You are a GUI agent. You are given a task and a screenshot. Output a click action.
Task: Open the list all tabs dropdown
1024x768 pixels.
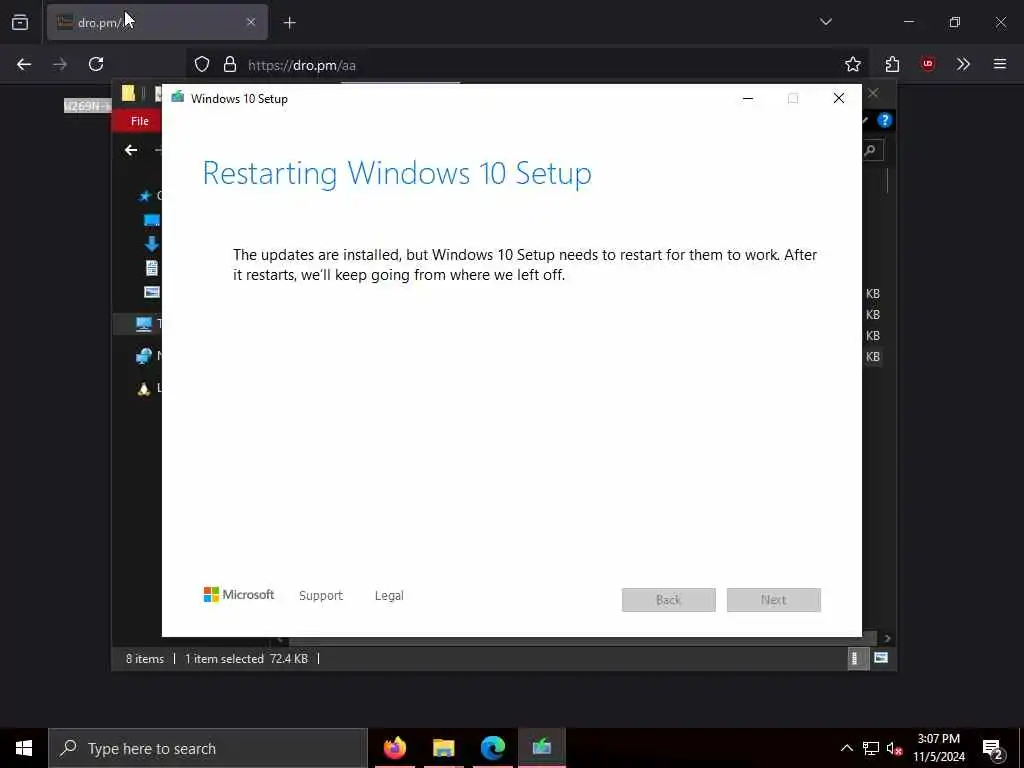coord(825,22)
